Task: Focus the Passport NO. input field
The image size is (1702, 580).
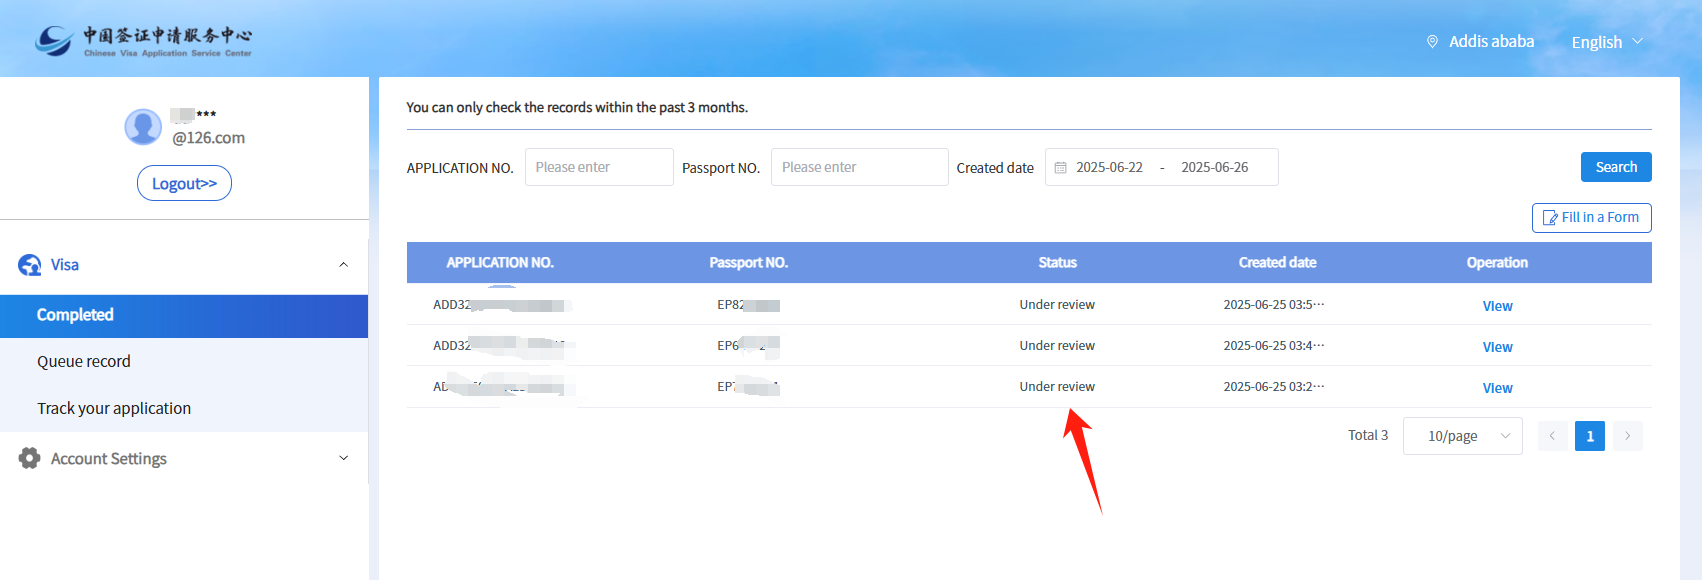Action: coord(859,168)
